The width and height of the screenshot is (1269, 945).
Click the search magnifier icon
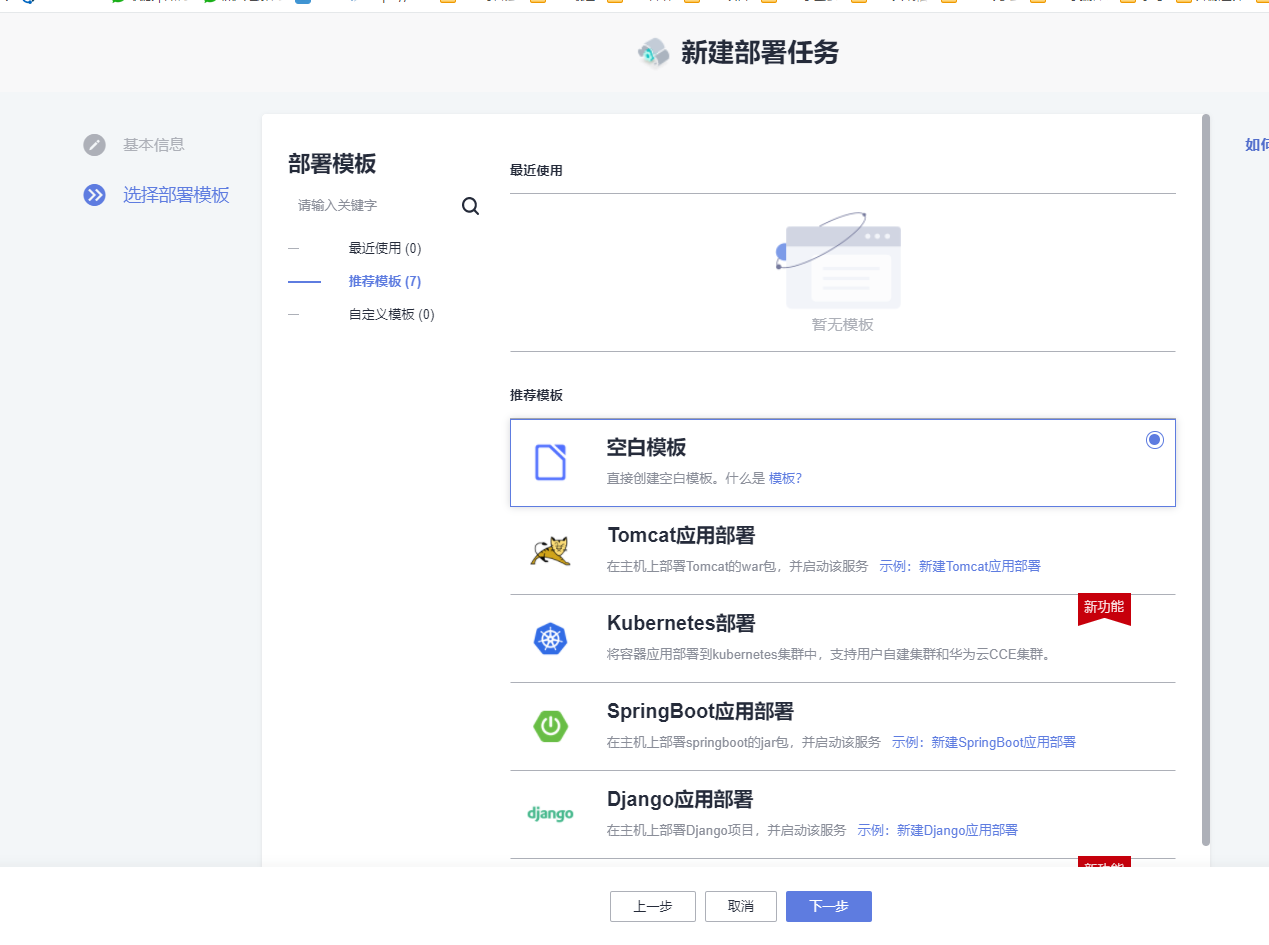(470, 206)
